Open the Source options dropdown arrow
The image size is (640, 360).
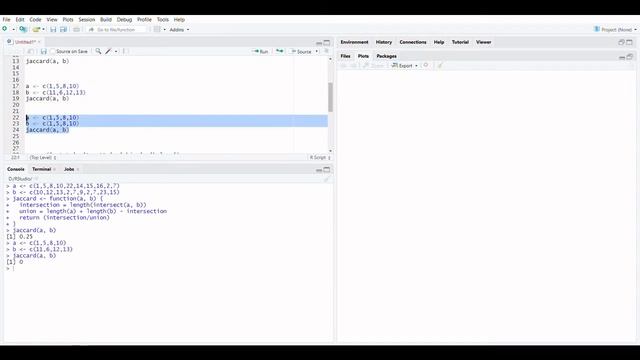point(317,51)
